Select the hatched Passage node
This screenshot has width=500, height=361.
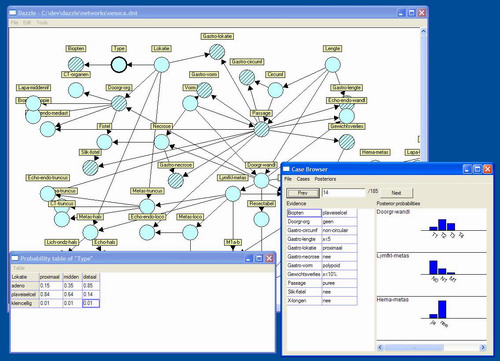click(x=262, y=129)
